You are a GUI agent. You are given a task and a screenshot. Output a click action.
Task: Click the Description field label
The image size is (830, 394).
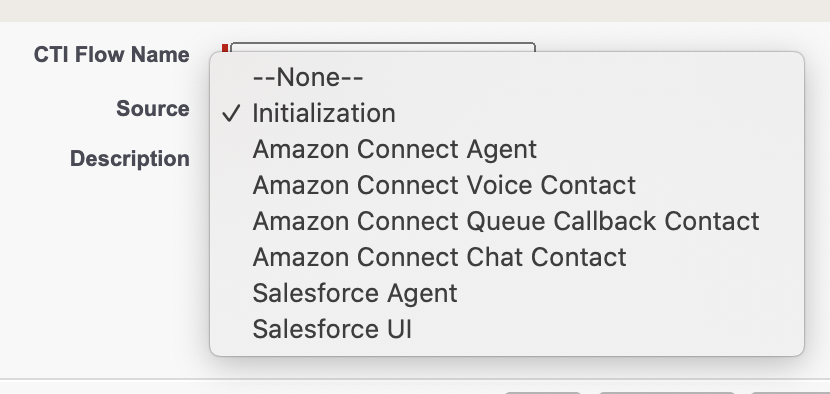point(130,158)
